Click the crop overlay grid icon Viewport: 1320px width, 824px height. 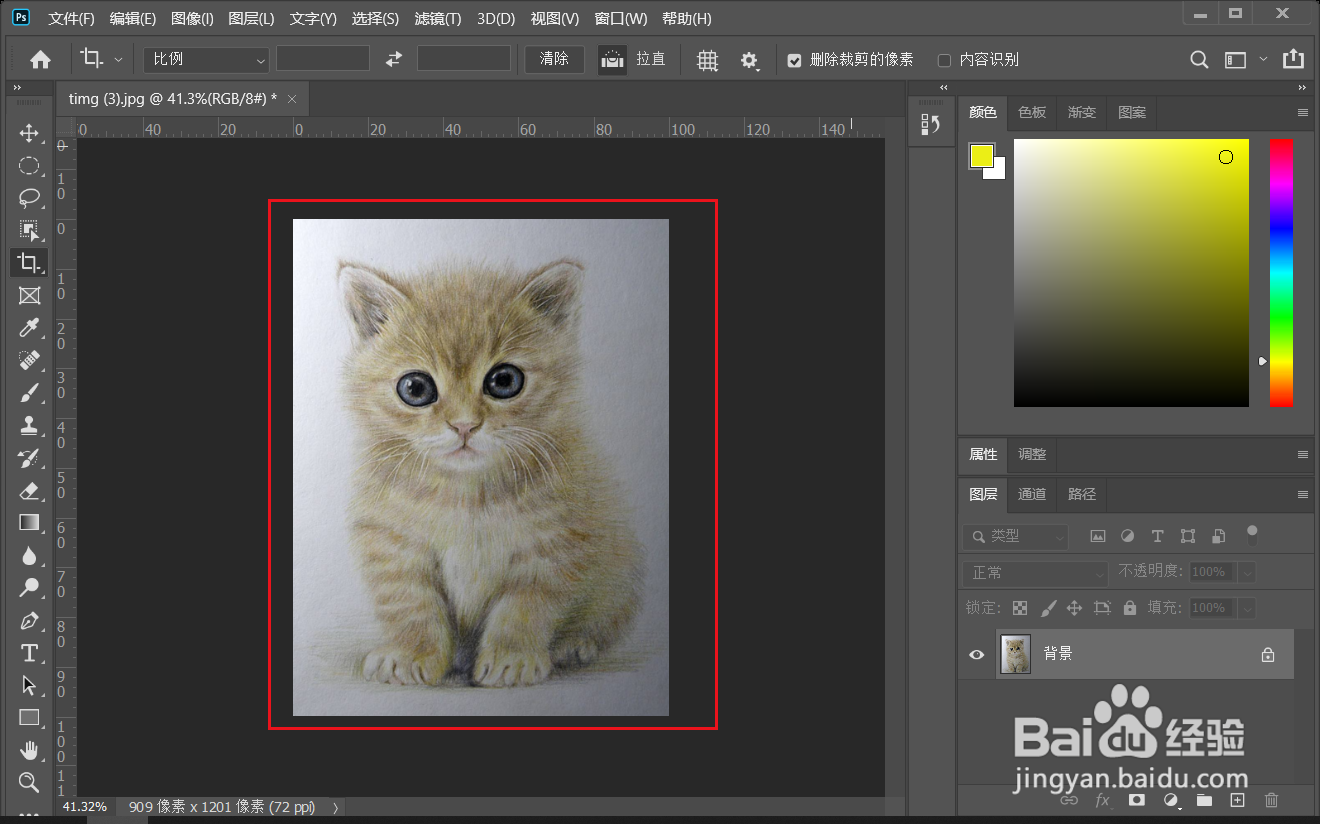pos(707,60)
